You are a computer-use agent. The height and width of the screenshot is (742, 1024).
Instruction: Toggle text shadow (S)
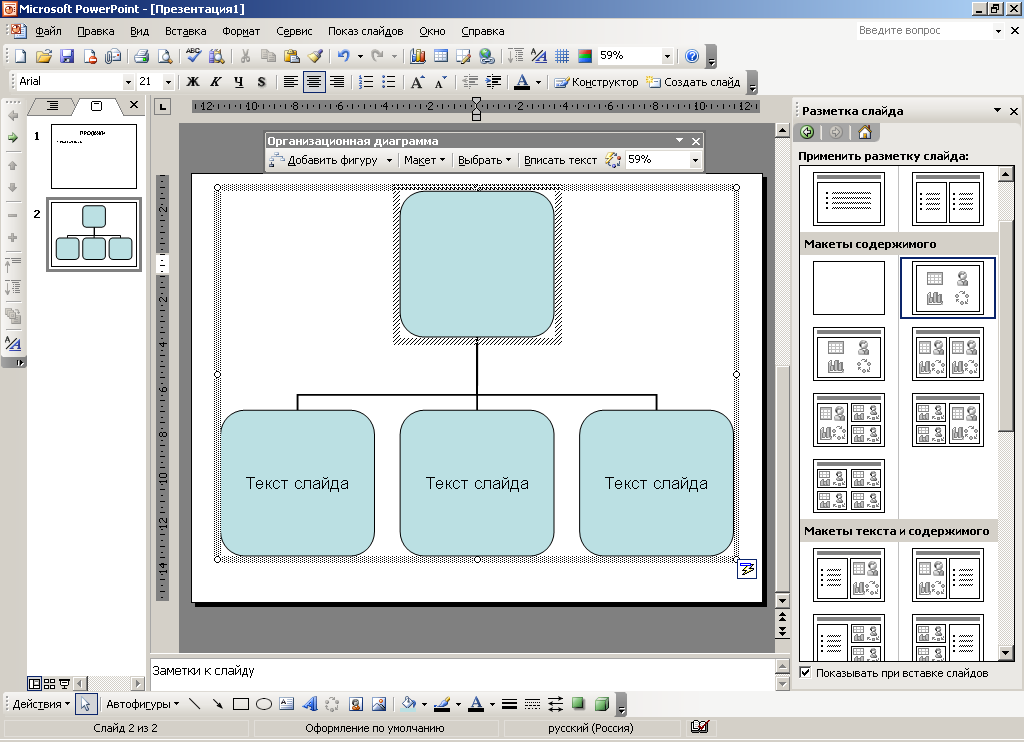261,82
